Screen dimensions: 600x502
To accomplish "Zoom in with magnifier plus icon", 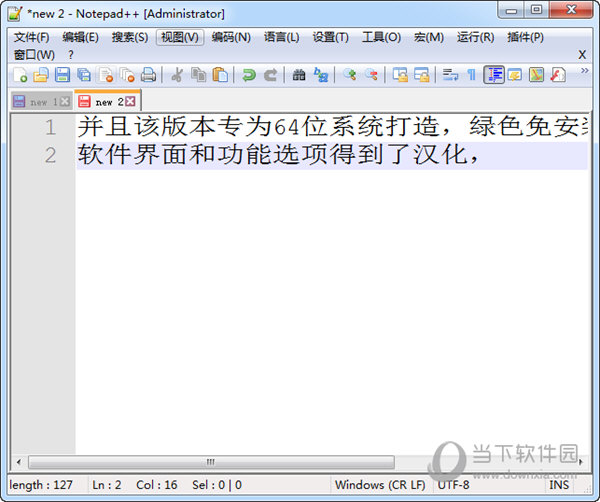I will [349, 74].
